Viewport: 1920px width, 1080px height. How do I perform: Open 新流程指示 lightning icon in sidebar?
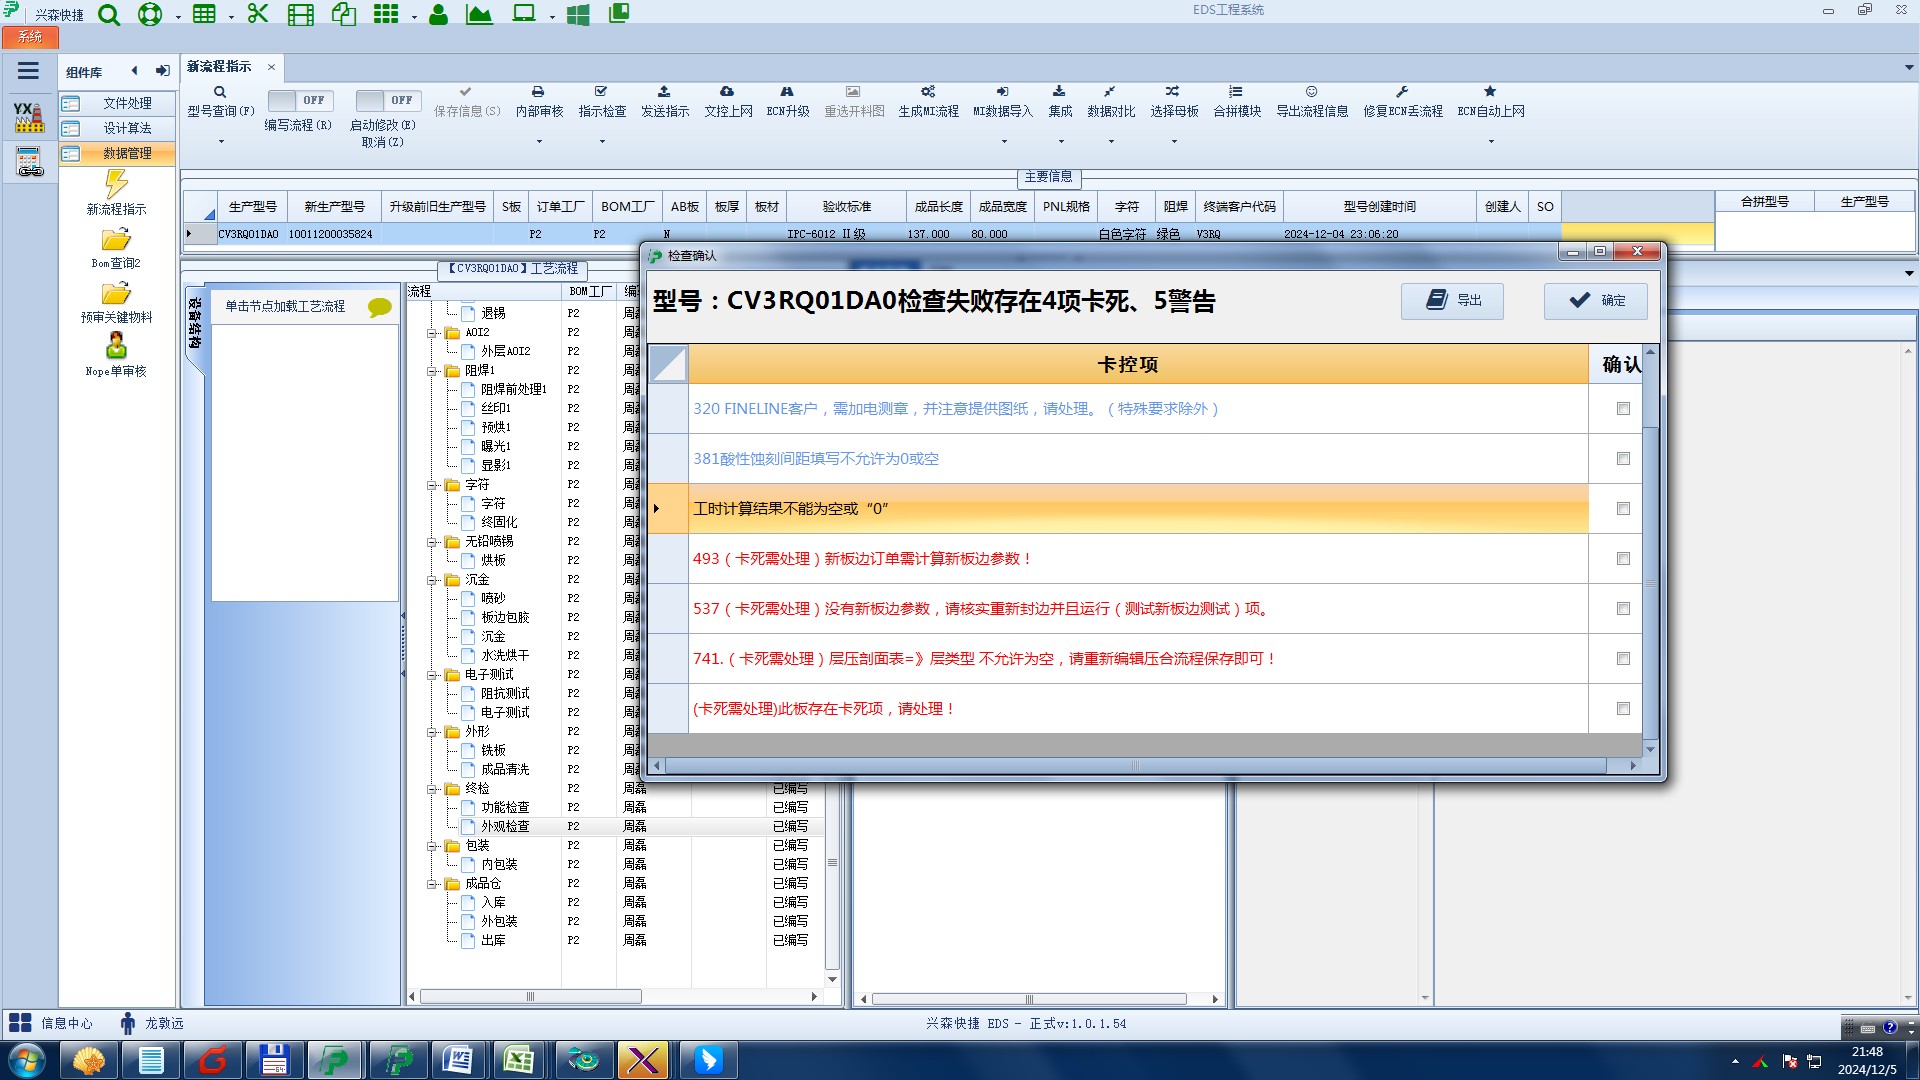tap(116, 185)
